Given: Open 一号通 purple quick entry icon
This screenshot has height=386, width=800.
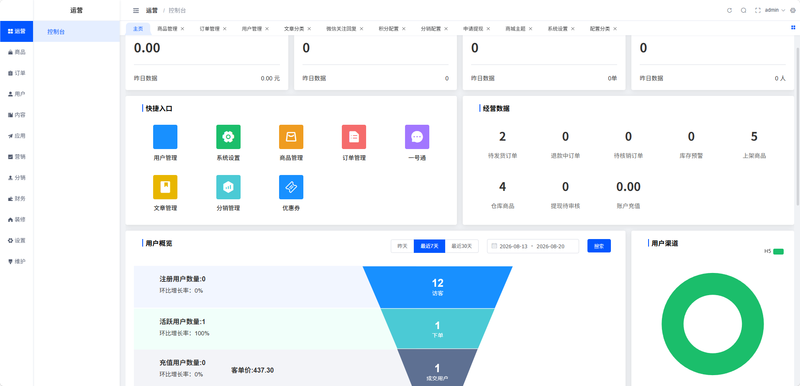Looking at the screenshot, I should pyautogui.click(x=417, y=137).
